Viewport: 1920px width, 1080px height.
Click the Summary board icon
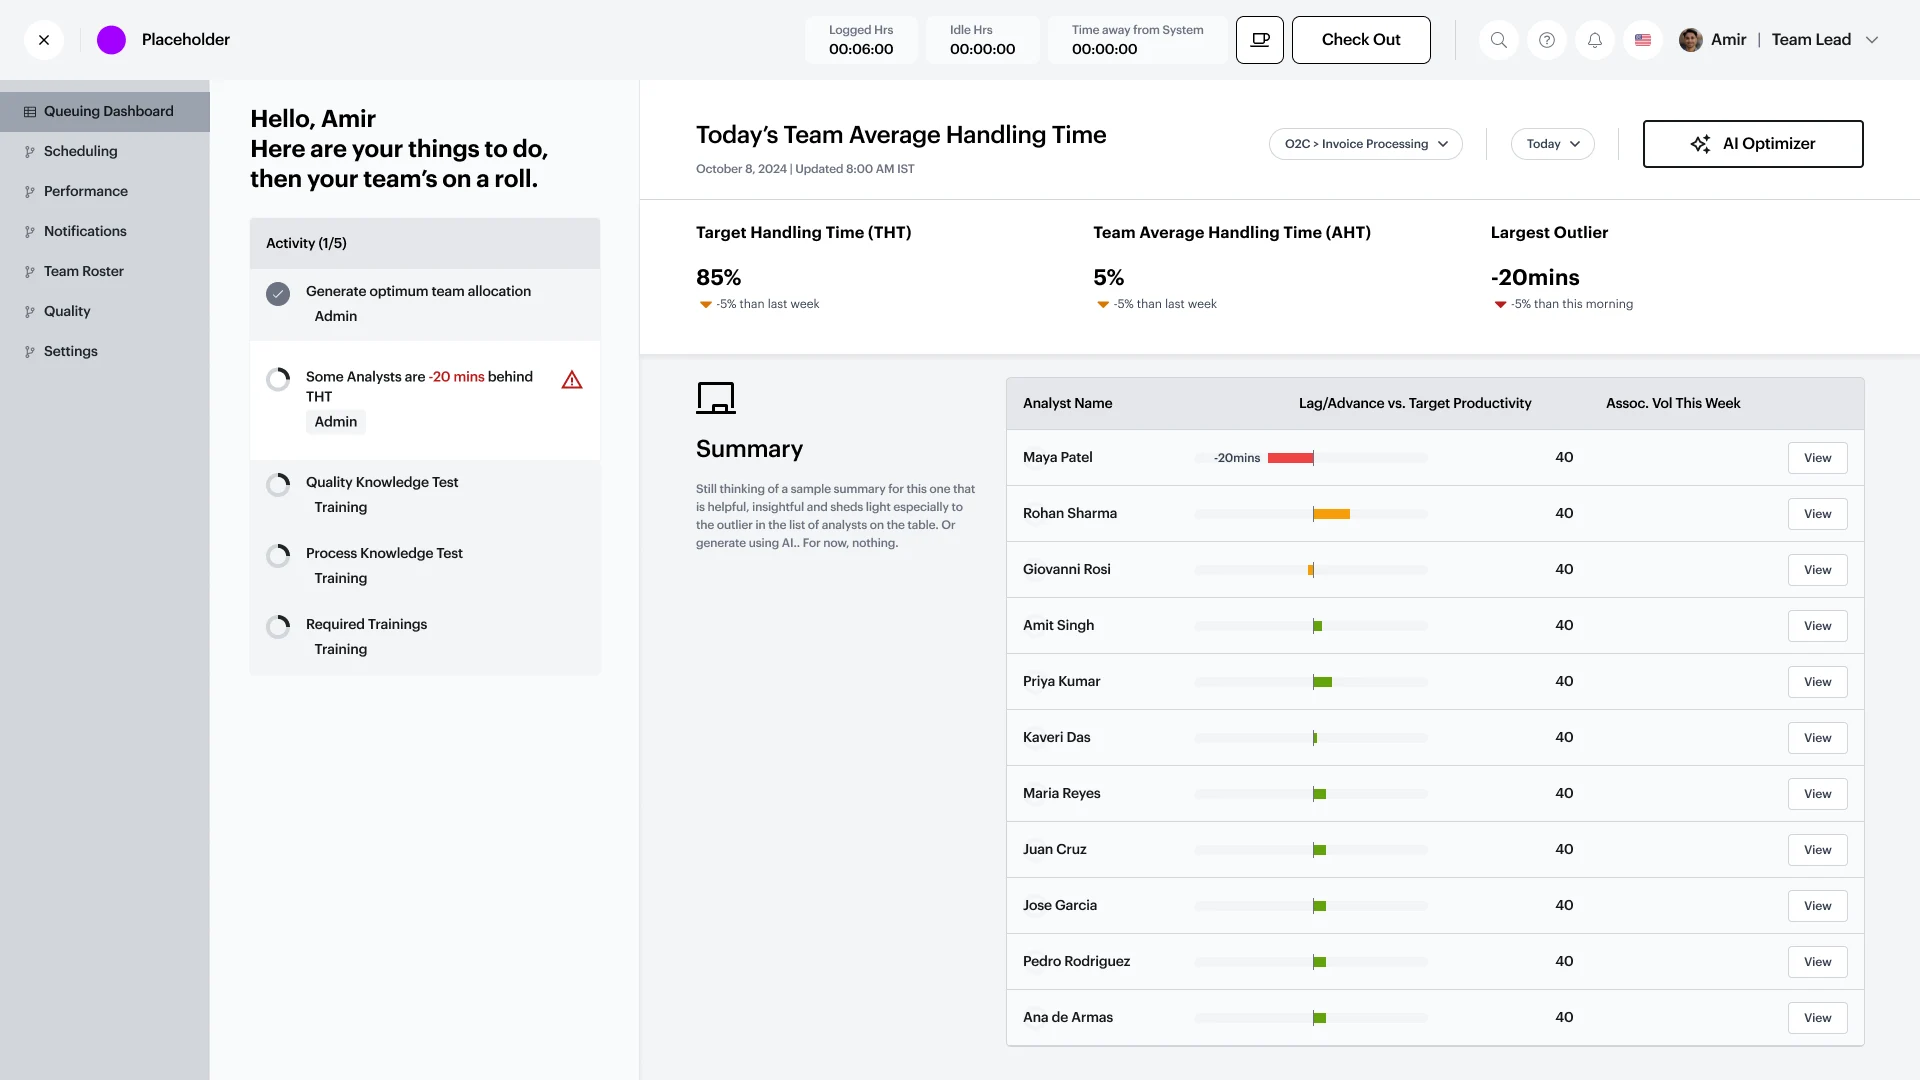pos(716,398)
